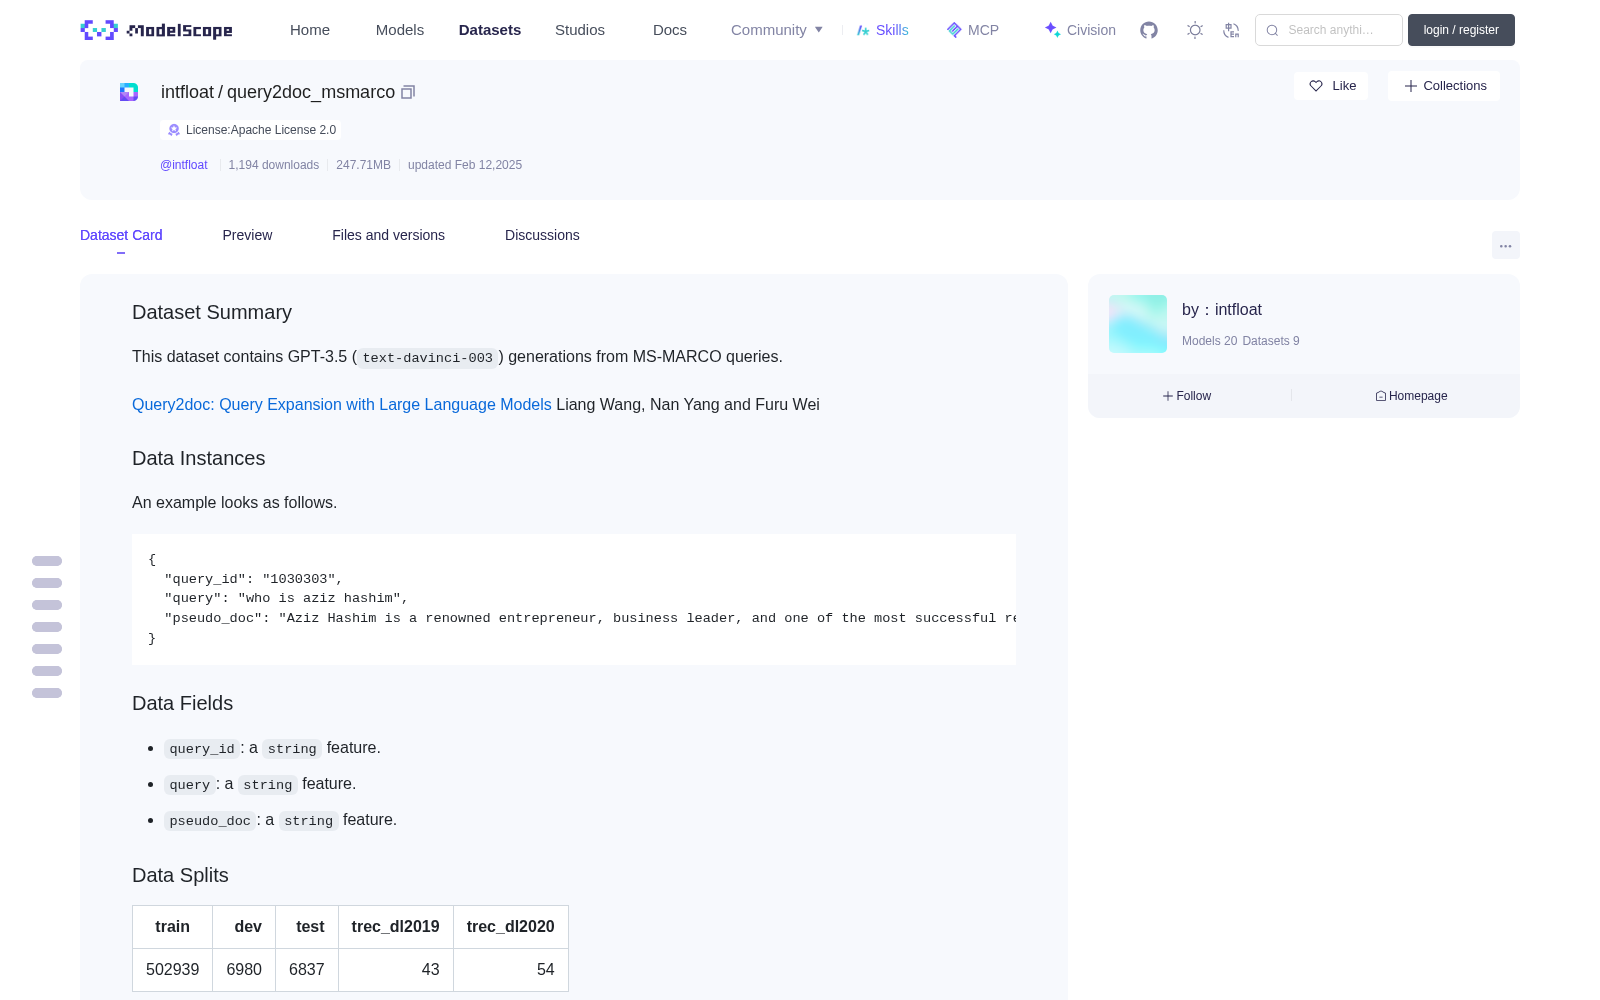
Task: Click the intfloat gradient avatar thumbnail
Action: tap(1138, 324)
